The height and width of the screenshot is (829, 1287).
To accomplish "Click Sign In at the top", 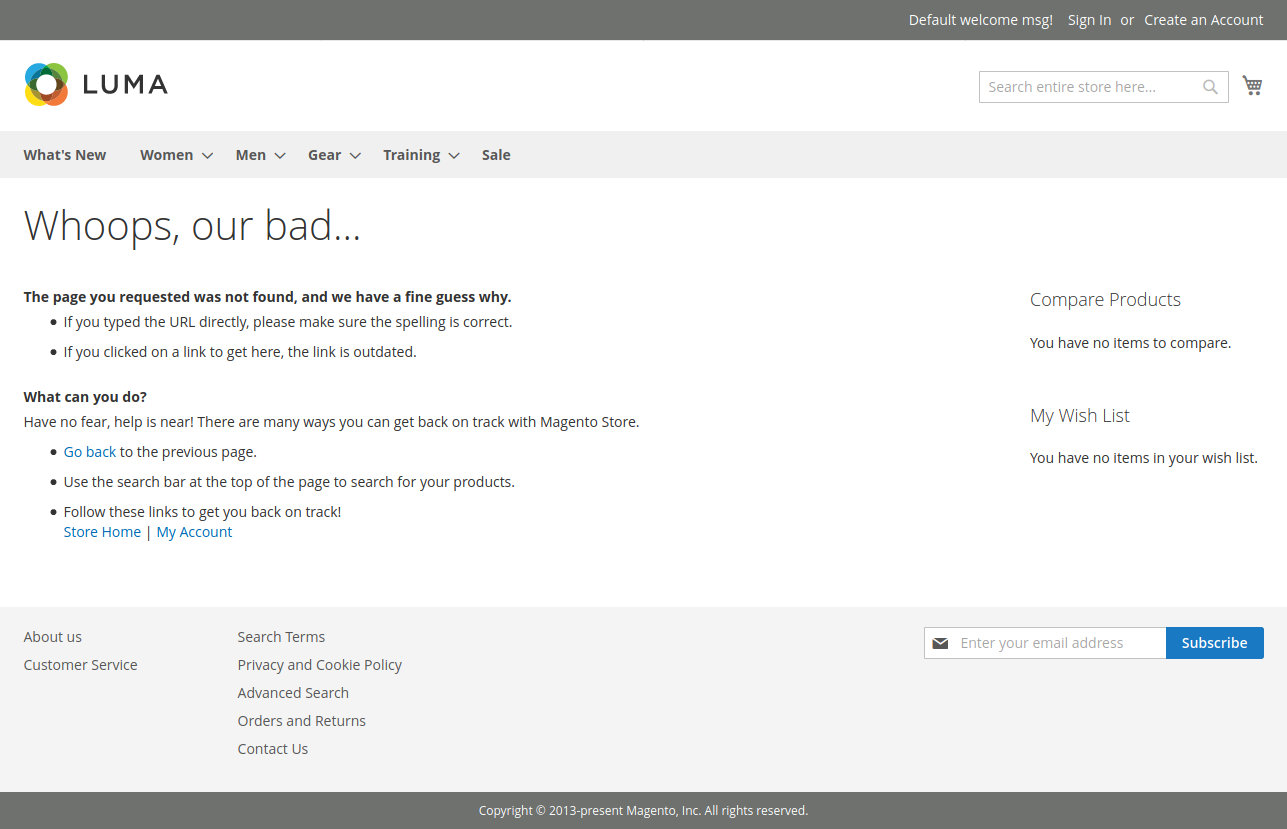I will 1089,20.
